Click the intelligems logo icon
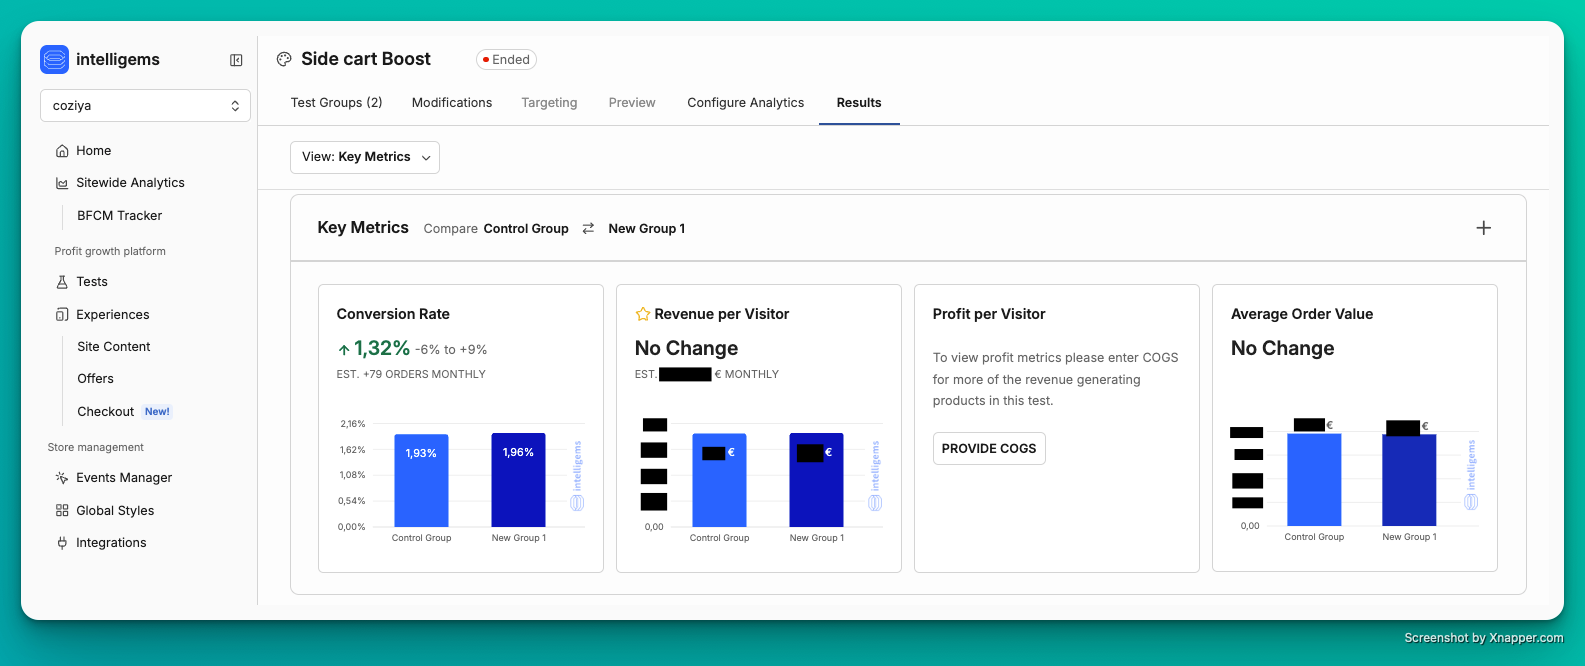This screenshot has height=666, width=1585. click(54, 60)
